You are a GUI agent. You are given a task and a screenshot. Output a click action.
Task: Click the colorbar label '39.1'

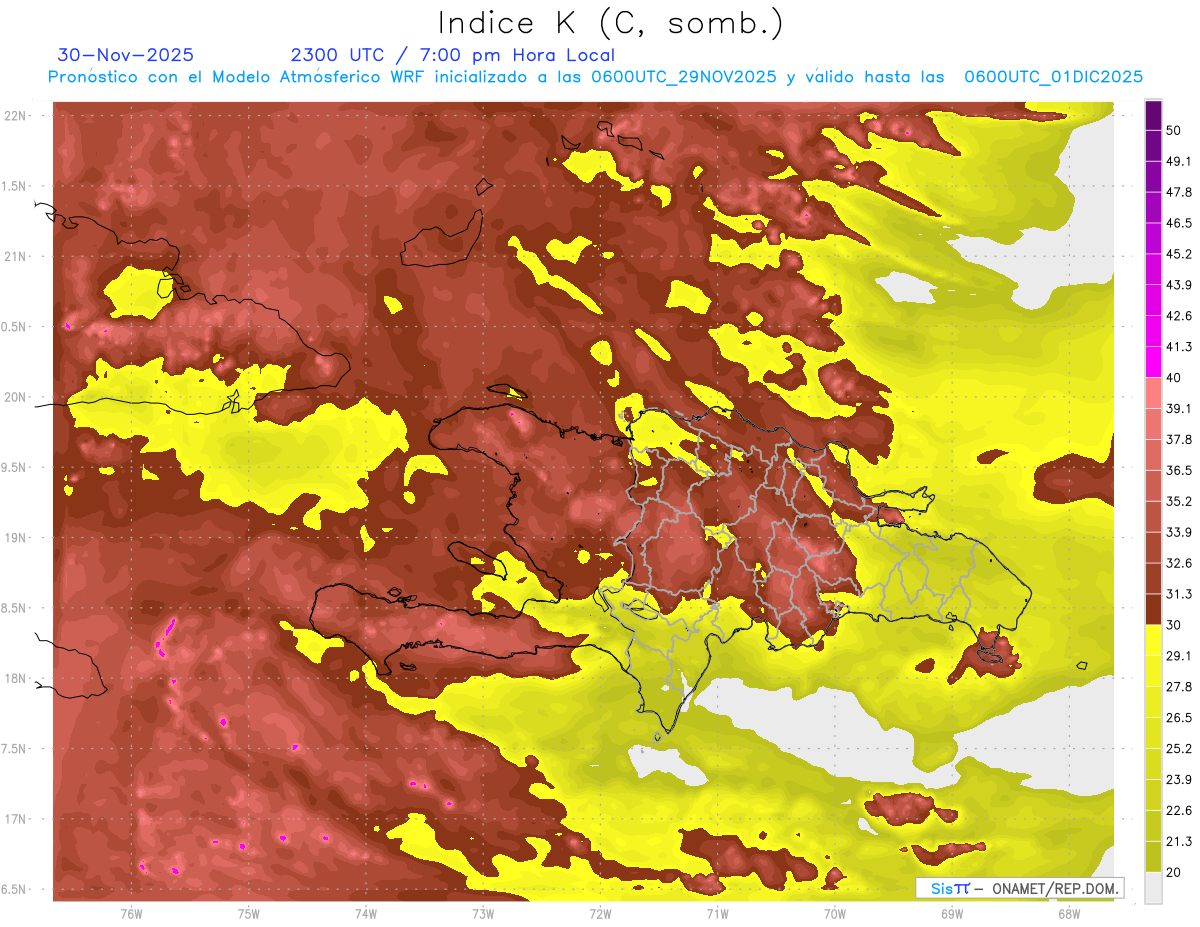click(x=1178, y=408)
